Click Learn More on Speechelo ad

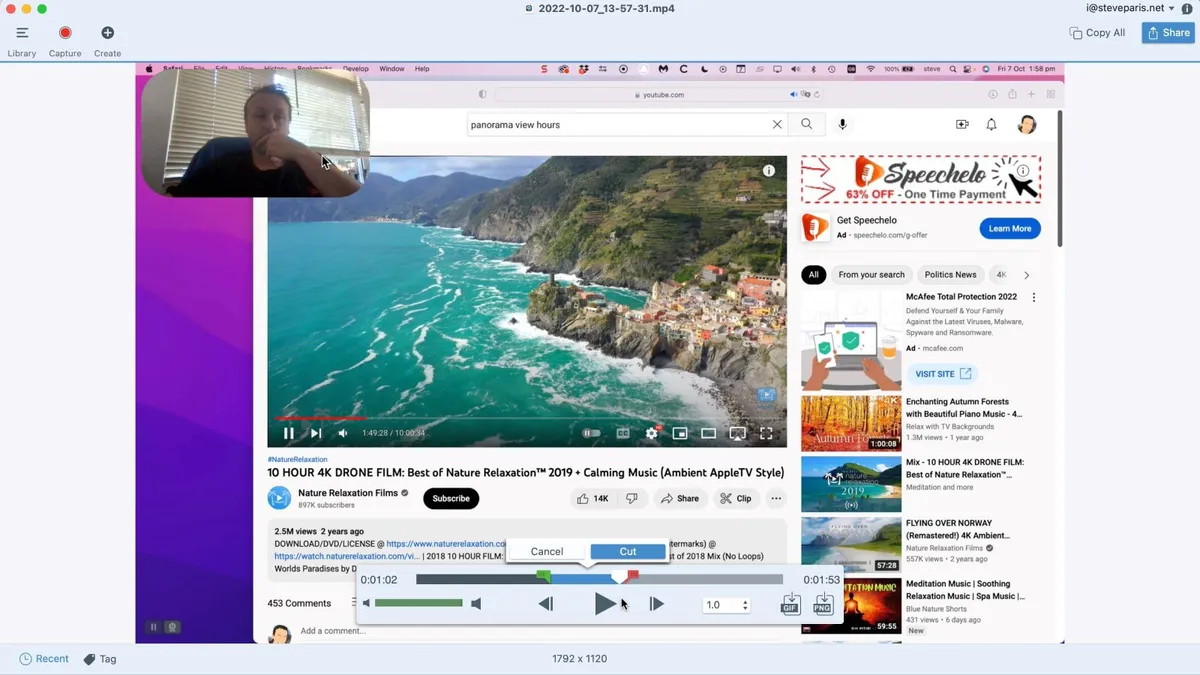tap(1010, 229)
